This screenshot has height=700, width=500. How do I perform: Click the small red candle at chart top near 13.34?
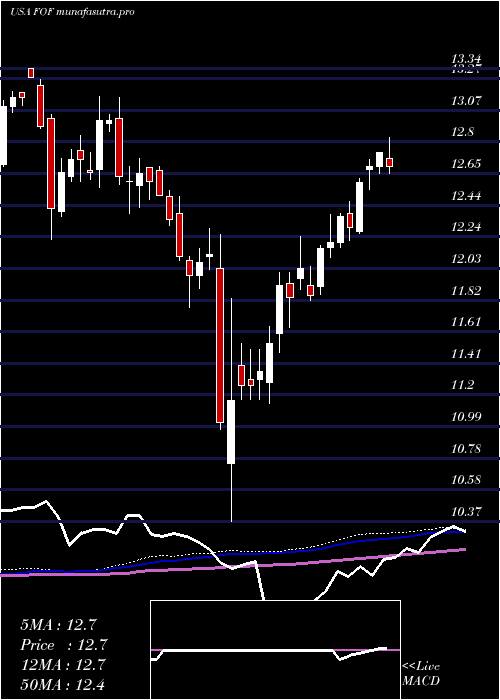[31, 73]
